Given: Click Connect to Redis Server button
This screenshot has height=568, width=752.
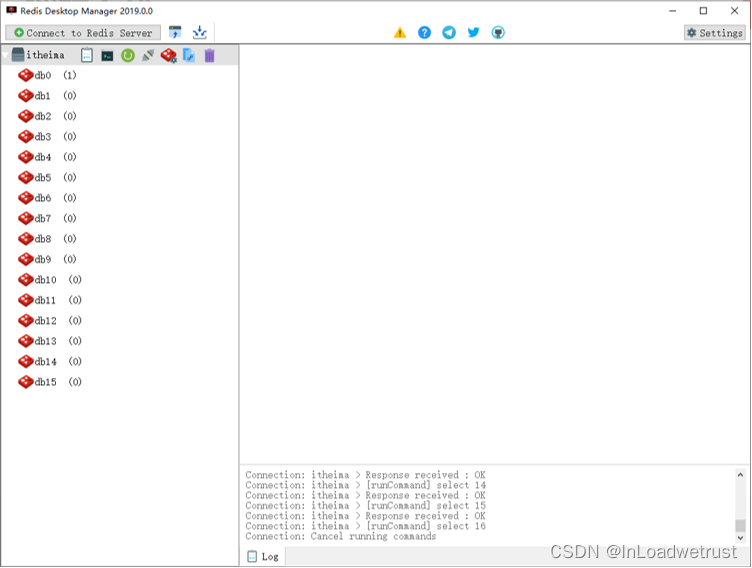Looking at the screenshot, I should tap(83, 33).
